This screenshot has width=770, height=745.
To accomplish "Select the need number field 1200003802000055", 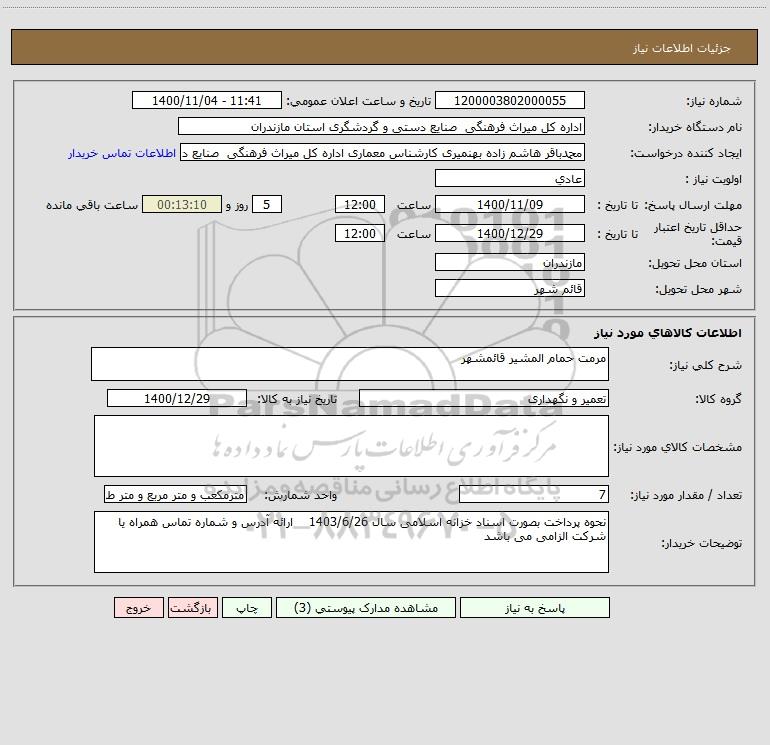I will pyautogui.click(x=510, y=100).
